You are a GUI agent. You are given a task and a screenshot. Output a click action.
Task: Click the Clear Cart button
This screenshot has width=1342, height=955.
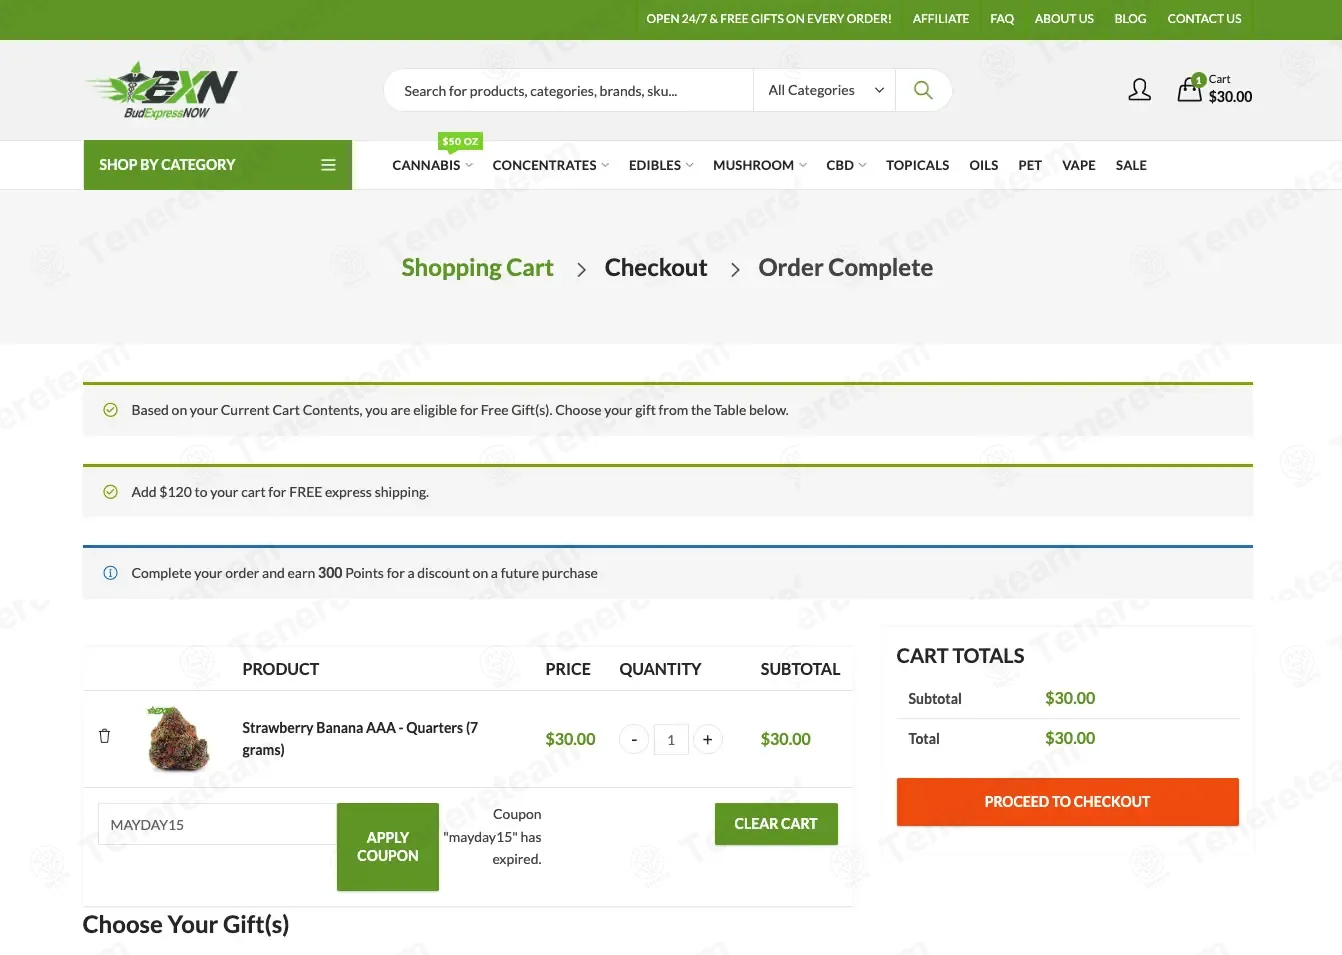(x=776, y=824)
